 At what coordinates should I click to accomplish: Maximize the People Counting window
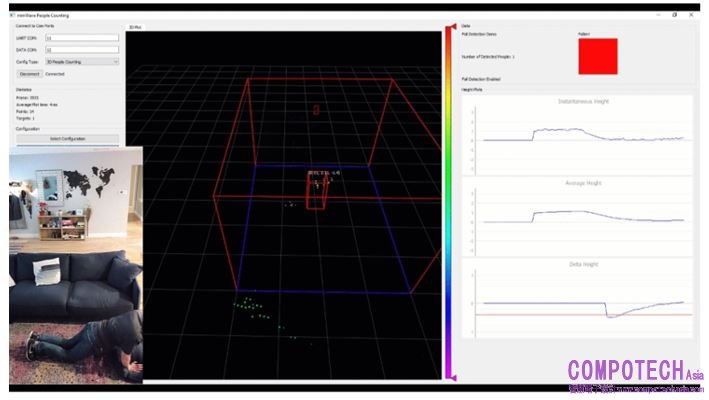click(674, 15)
